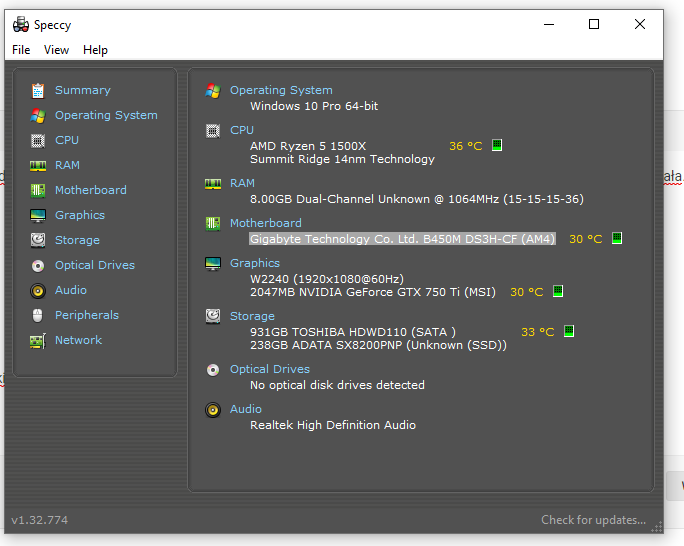Go to Operating System section in sidebar
The image size is (684, 546).
106,115
